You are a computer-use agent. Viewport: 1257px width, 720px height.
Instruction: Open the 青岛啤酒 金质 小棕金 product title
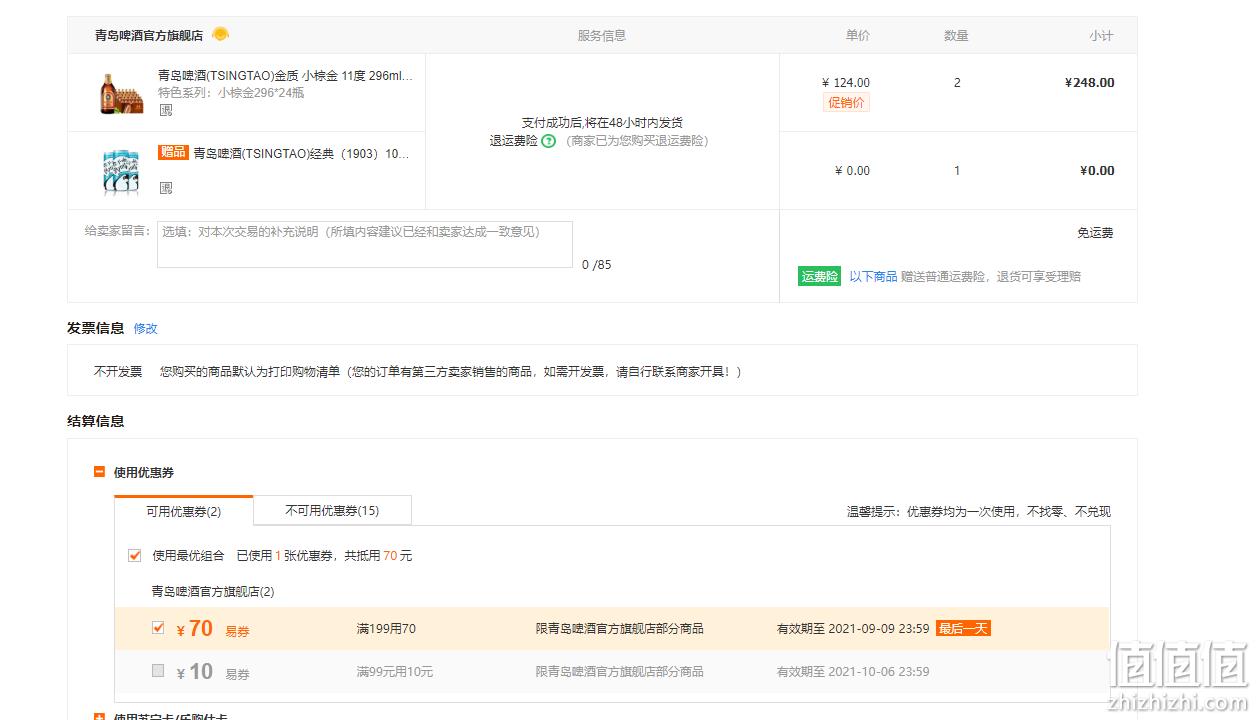pyautogui.click(x=285, y=75)
